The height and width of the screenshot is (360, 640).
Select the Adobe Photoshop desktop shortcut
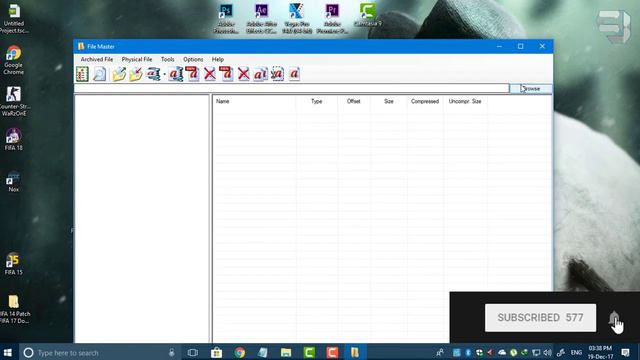226,19
